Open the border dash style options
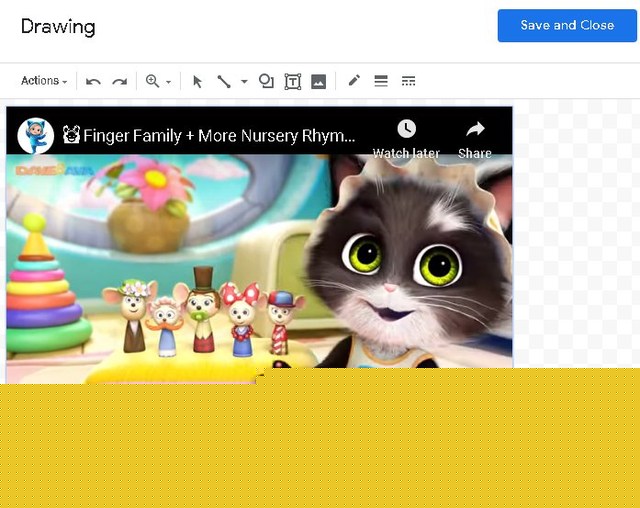Screen dimensions: 640x508 [x=408, y=81]
